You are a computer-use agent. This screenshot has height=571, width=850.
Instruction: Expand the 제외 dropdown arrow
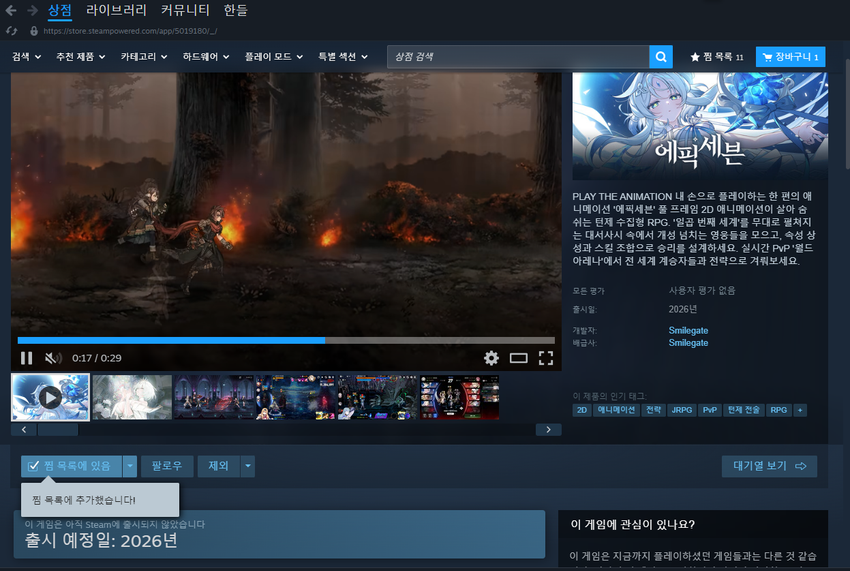point(248,466)
